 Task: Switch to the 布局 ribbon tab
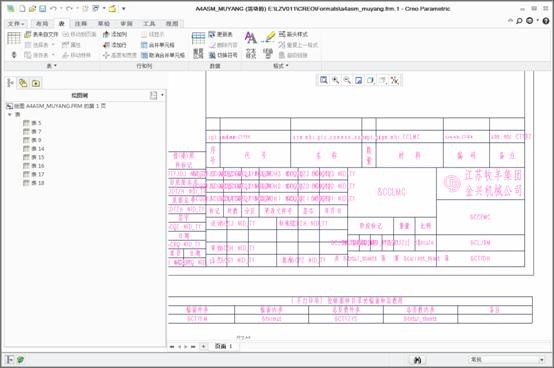pyautogui.click(x=42, y=24)
